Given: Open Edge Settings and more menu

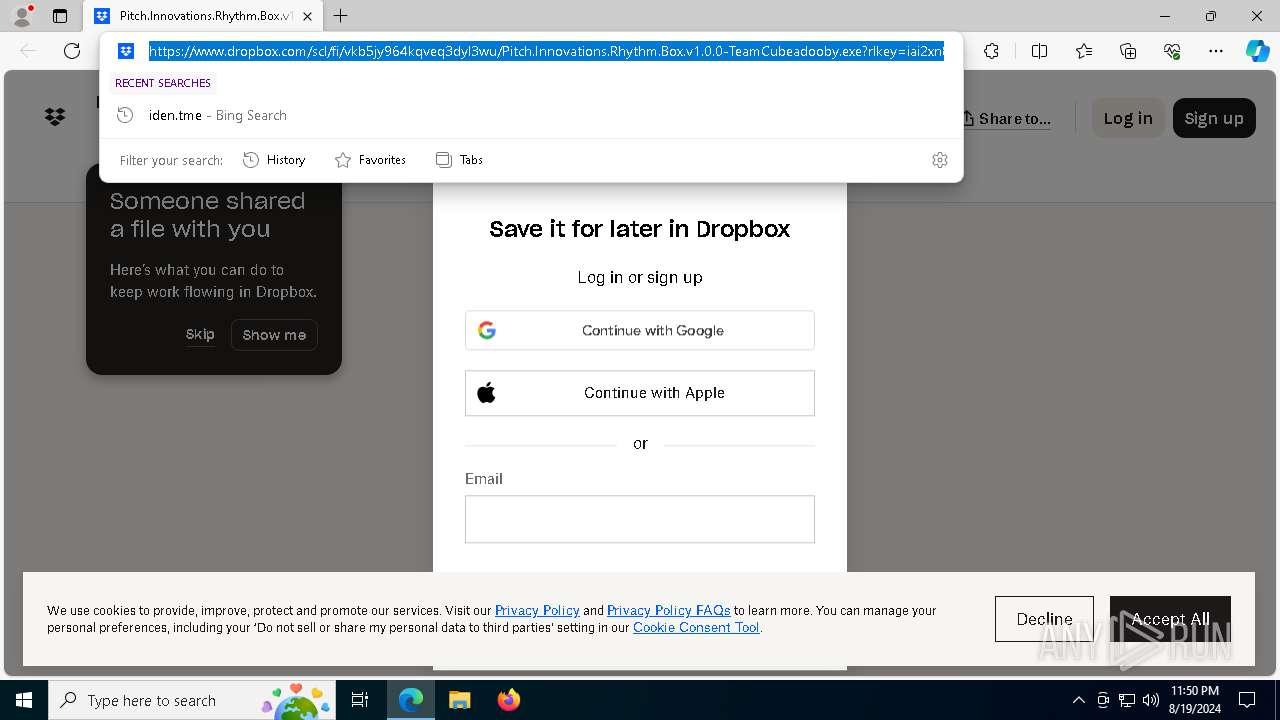Looking at the screenshot, I should coord(1216,51).
